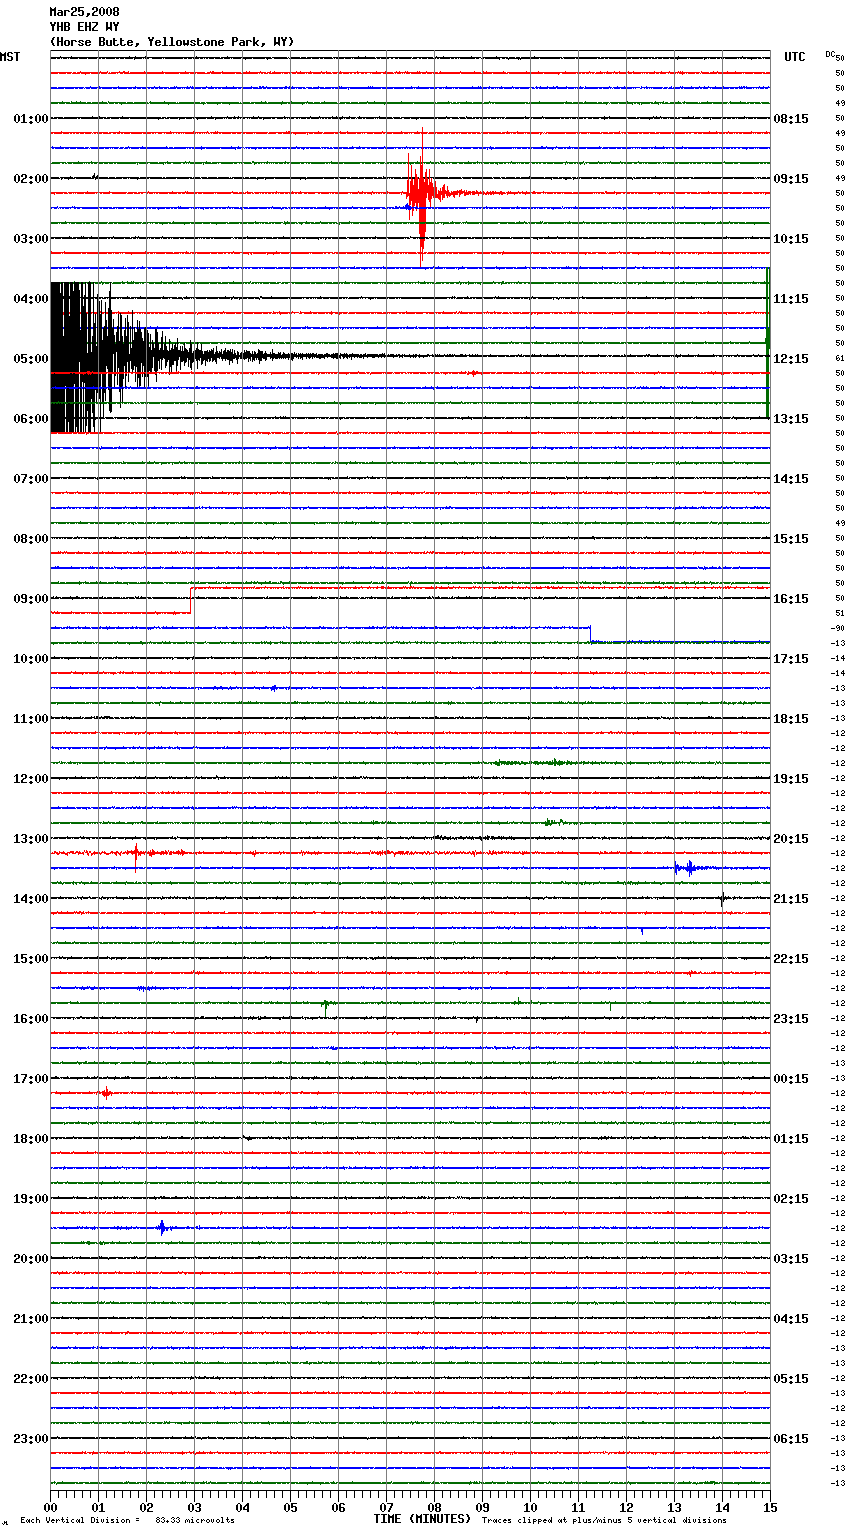850x1534 pixels.
Task: Select the 01:00 MST hour label
Action: coord(30,119)
